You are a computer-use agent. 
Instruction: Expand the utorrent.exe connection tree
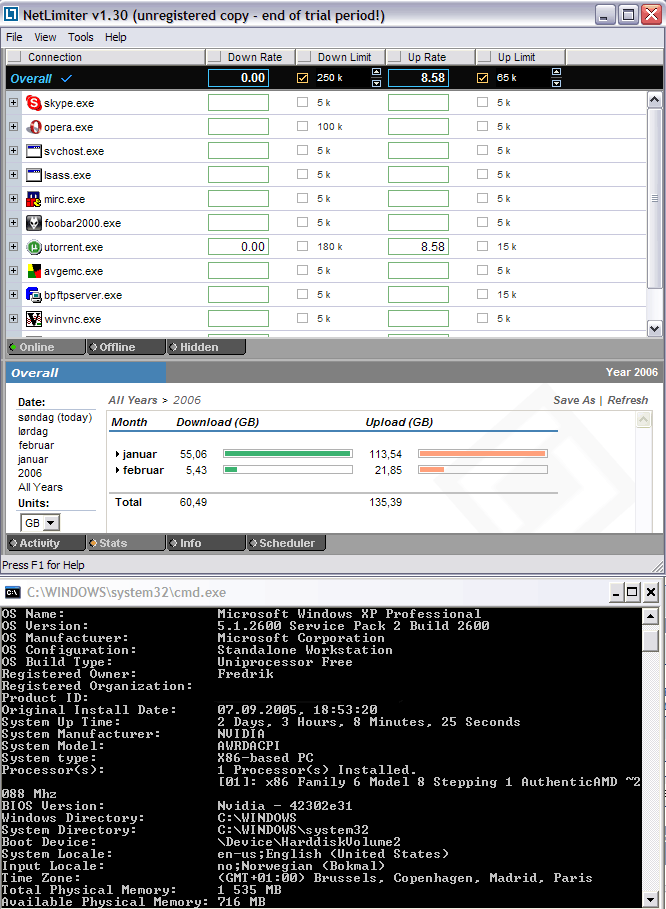(x=13, y=246)
